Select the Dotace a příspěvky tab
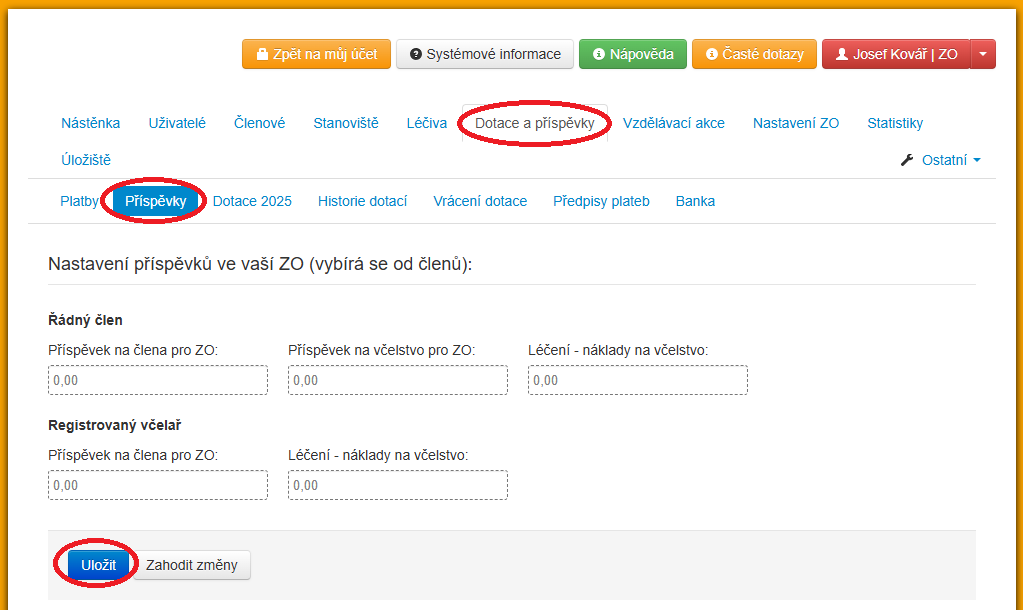This screenshot has height=610, width=1023. coord(534,123)
